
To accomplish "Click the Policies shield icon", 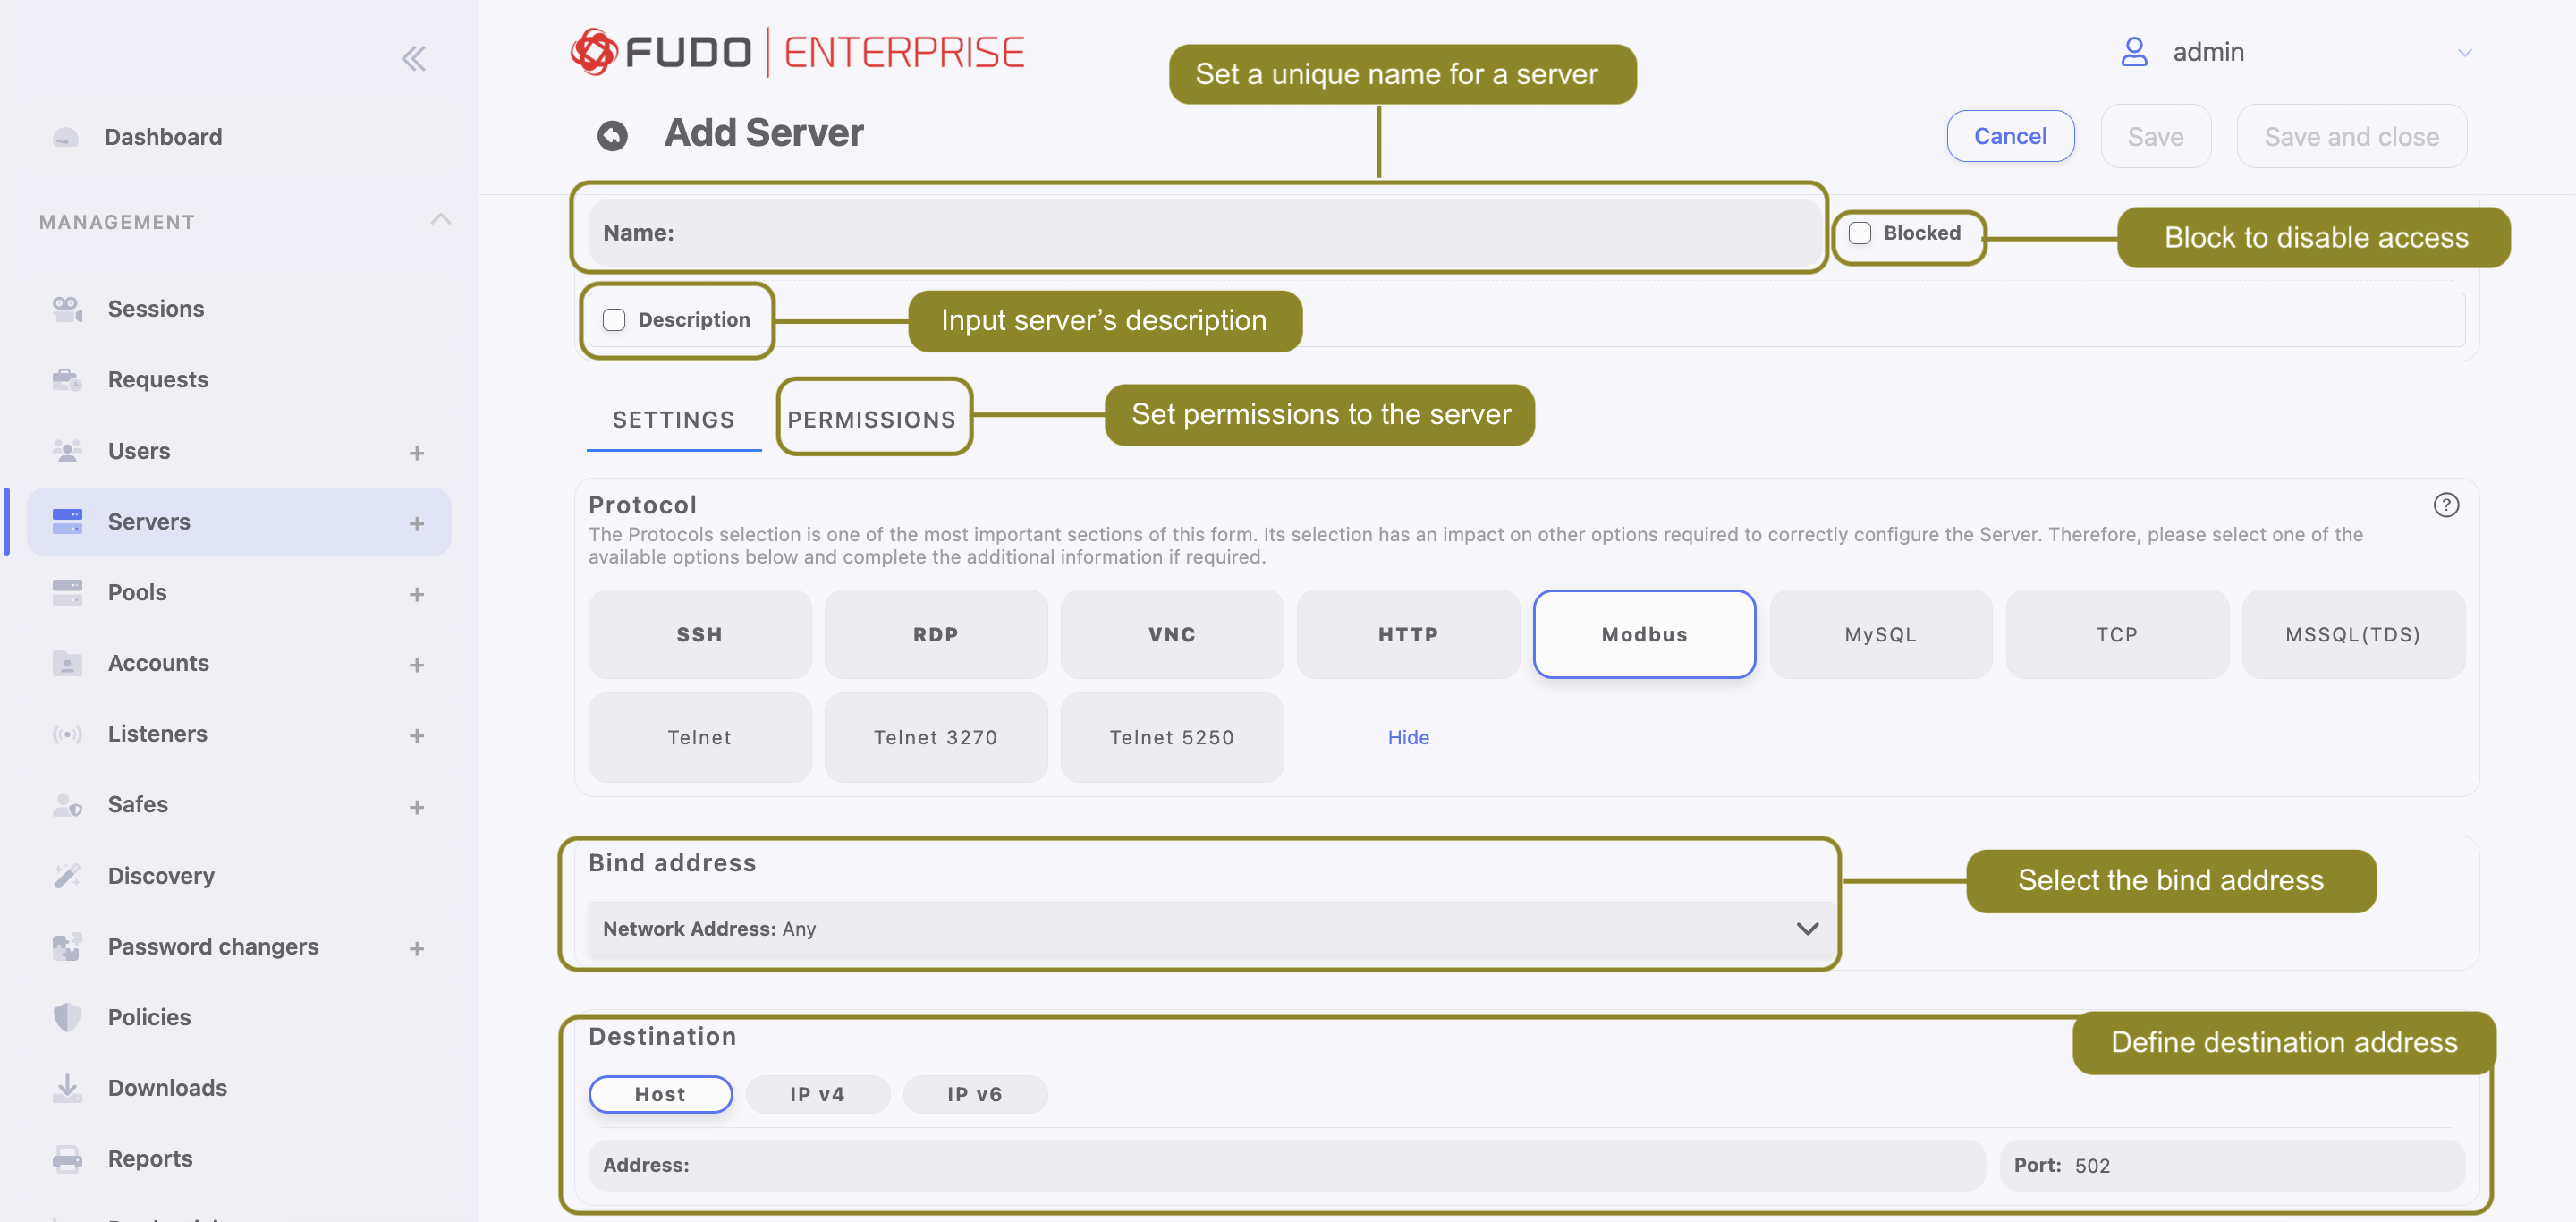I will [67, 1017].
